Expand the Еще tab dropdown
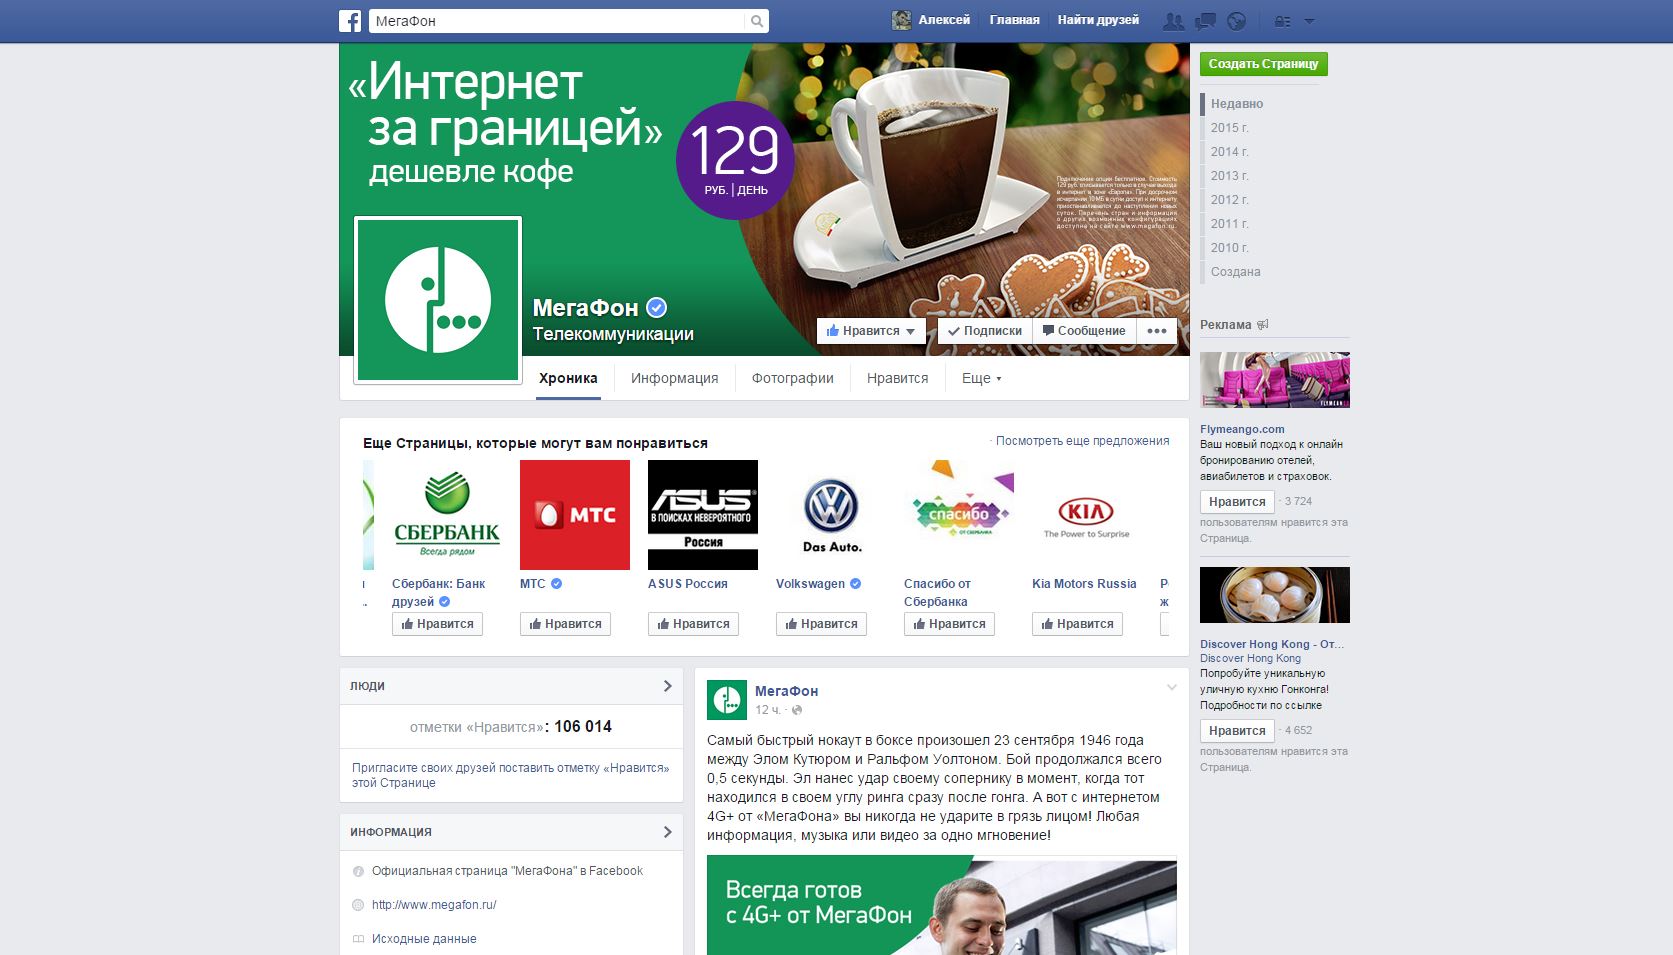1673x955 pixels. point(981,378)
